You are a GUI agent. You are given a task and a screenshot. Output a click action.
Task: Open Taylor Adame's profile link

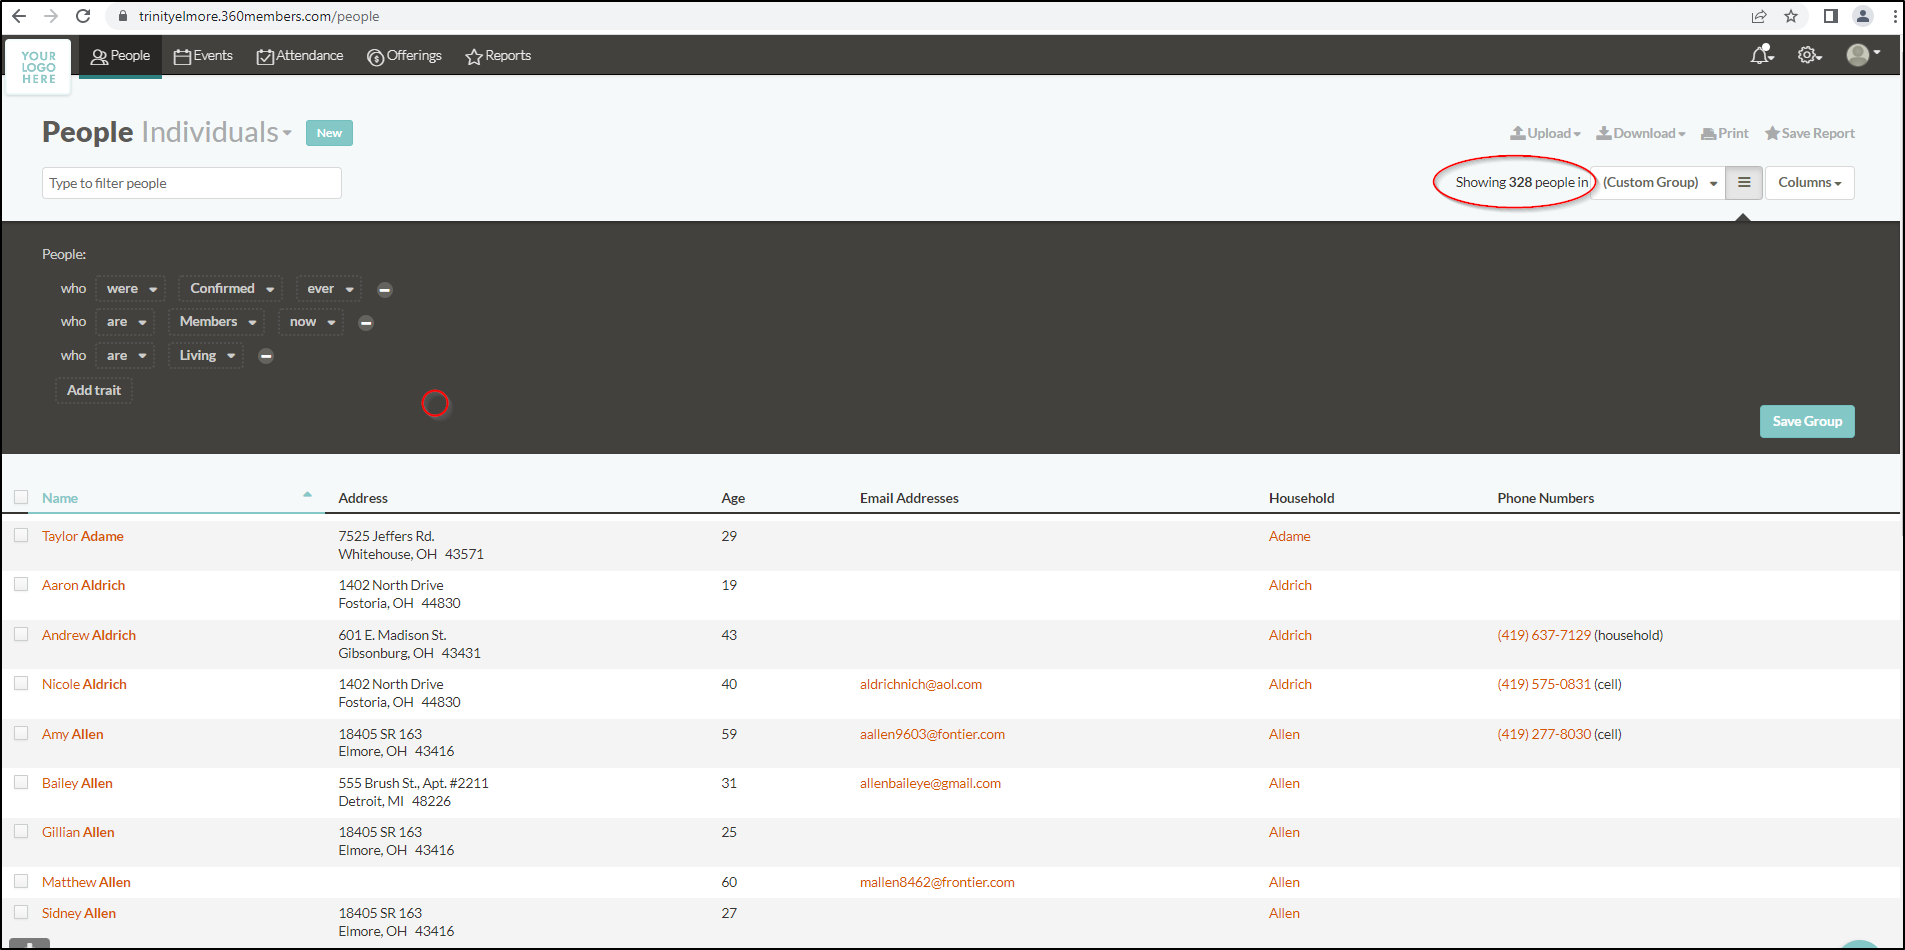tap(83, 536)
